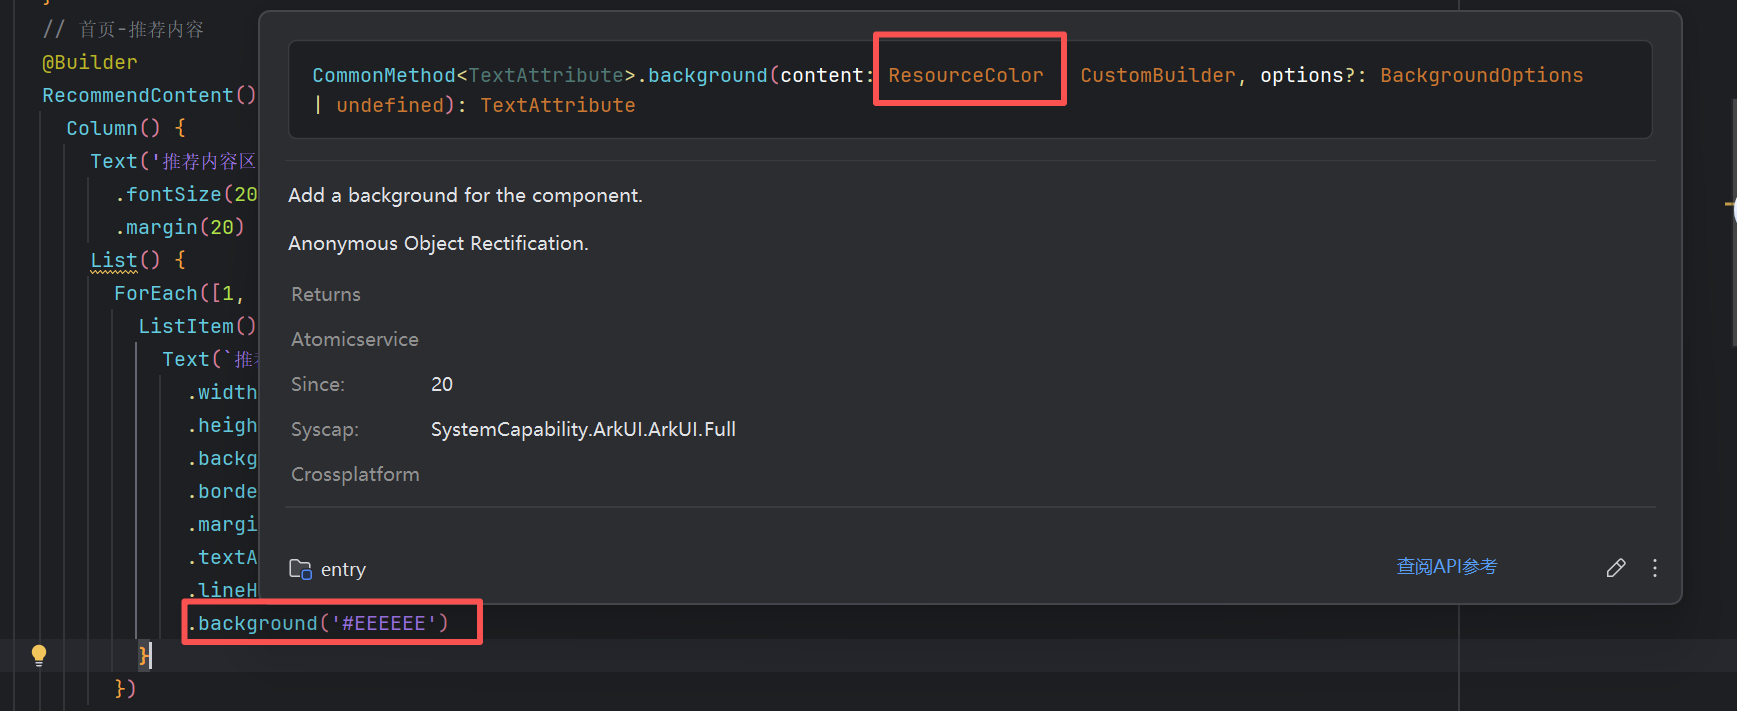Image resolution: width=1737 pixels, height=711 pixels.
Task: Click the TextAttribute return type
Action: [557, 105]
